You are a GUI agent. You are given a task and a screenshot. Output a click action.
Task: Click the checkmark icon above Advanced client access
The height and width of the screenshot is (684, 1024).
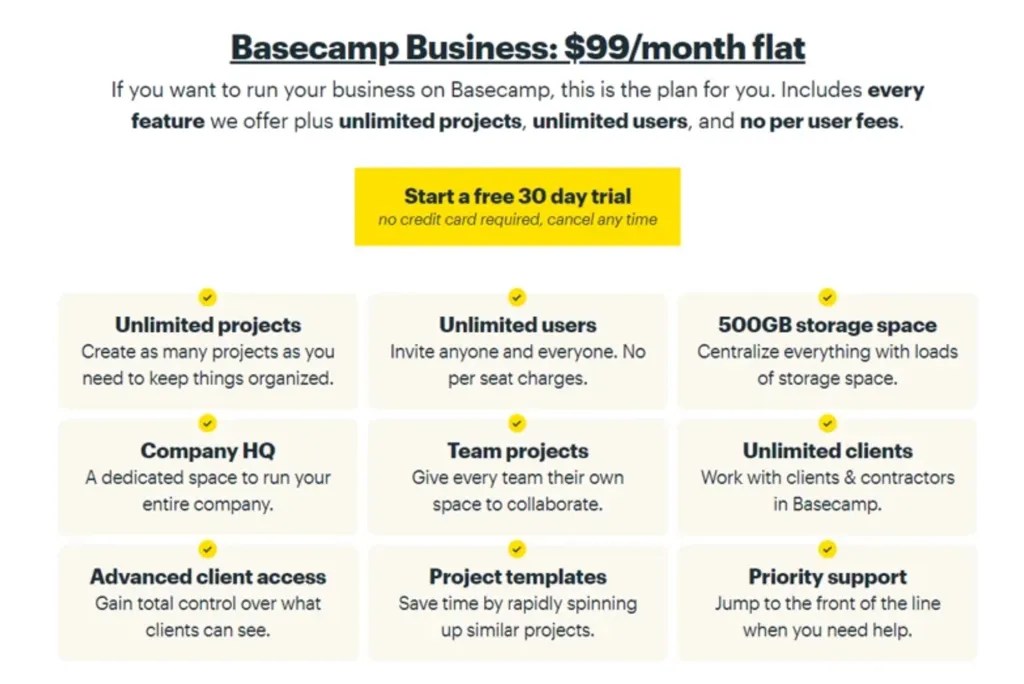[x=207, y=549]
